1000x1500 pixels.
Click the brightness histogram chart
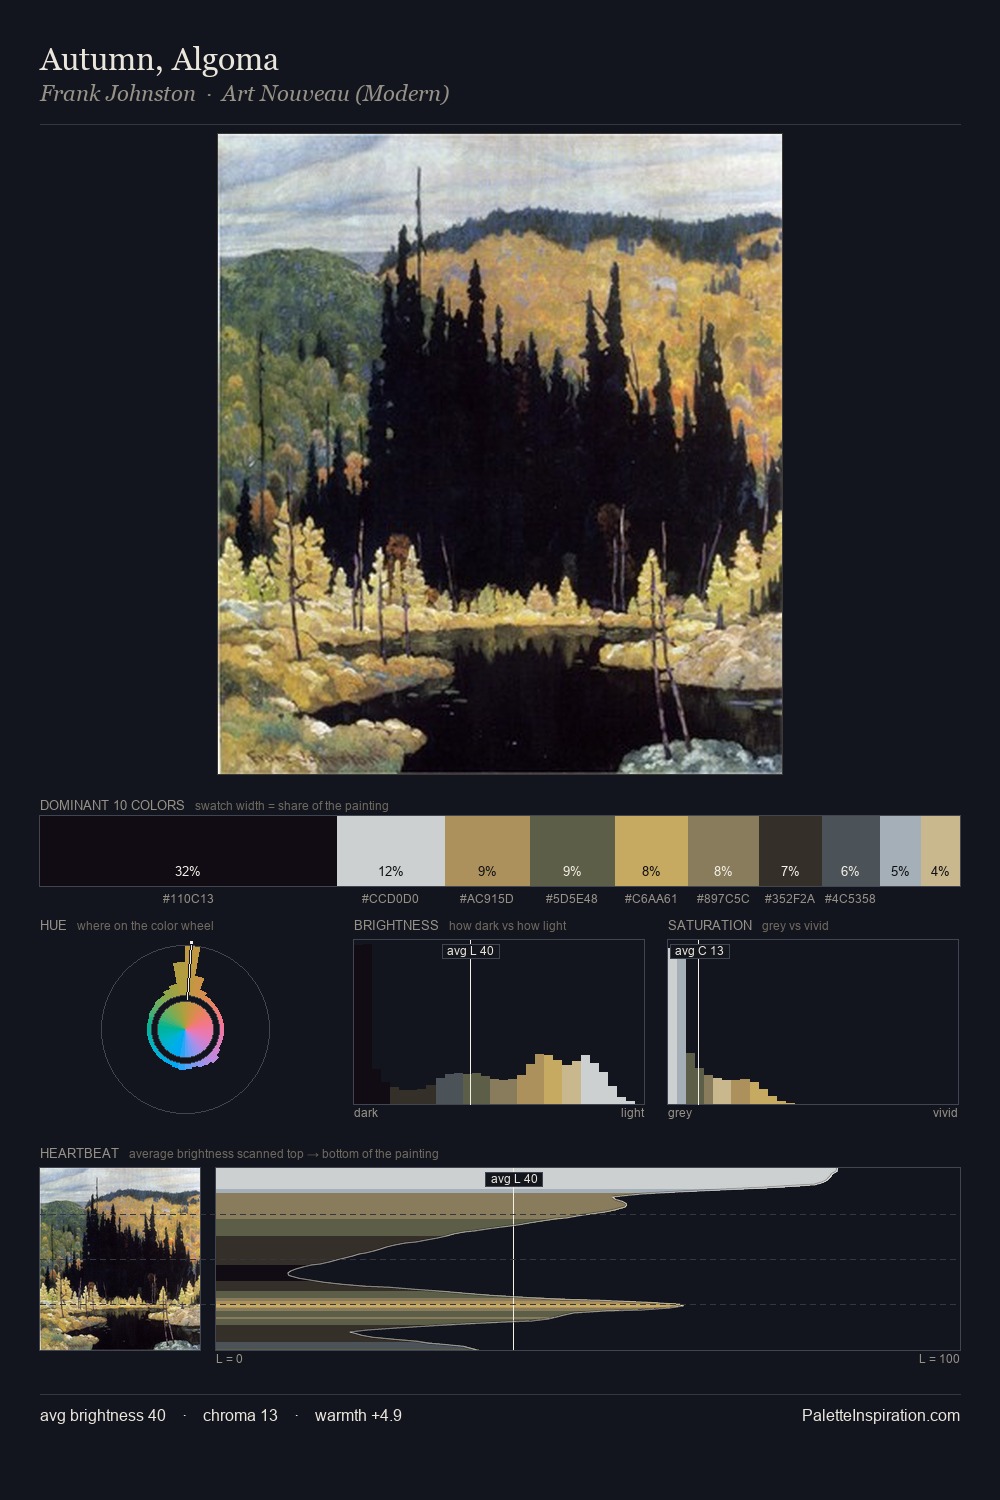coord(499,1022)
